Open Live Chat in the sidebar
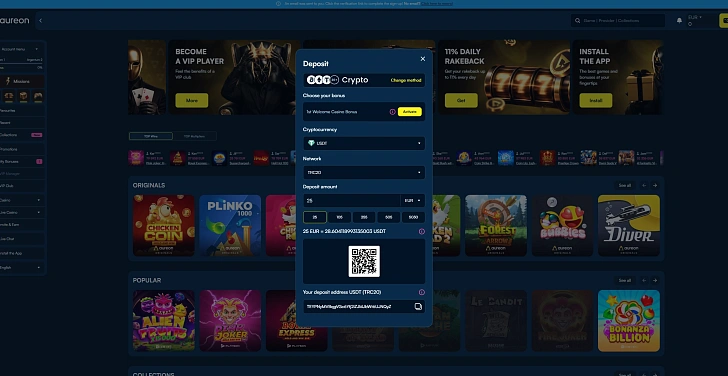This screenshot has width=728, height=376. [21, 239]
